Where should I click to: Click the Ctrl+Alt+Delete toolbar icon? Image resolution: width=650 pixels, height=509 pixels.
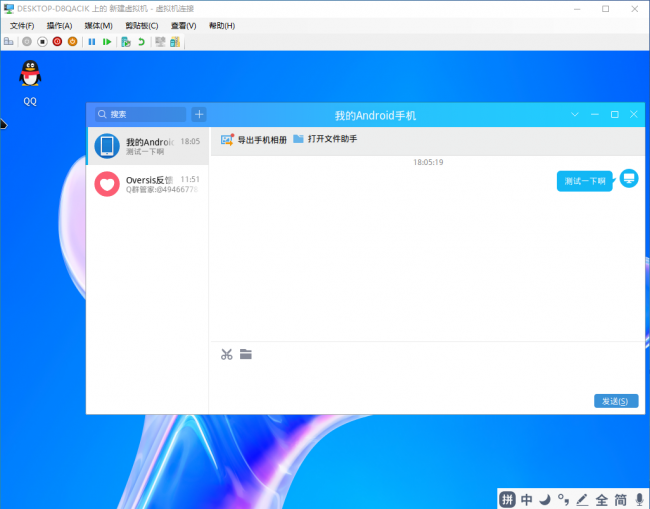[9, 41]
